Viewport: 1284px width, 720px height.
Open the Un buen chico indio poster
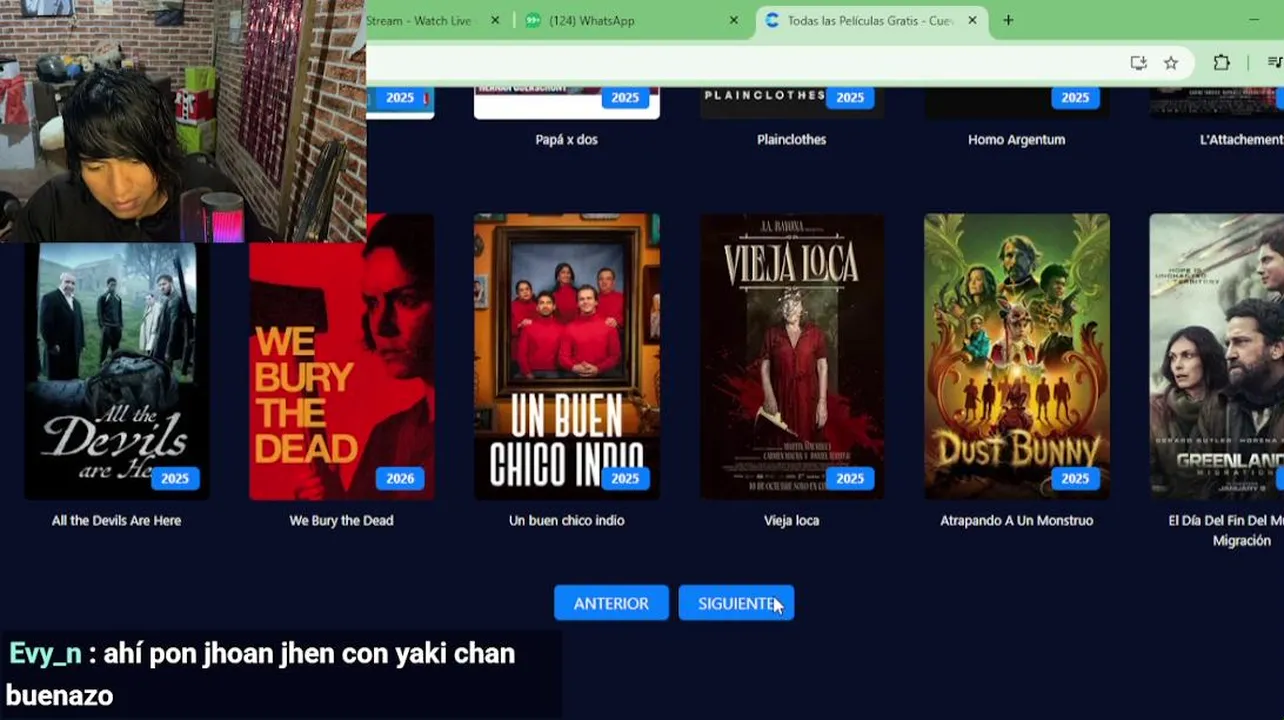pos(567,356)
